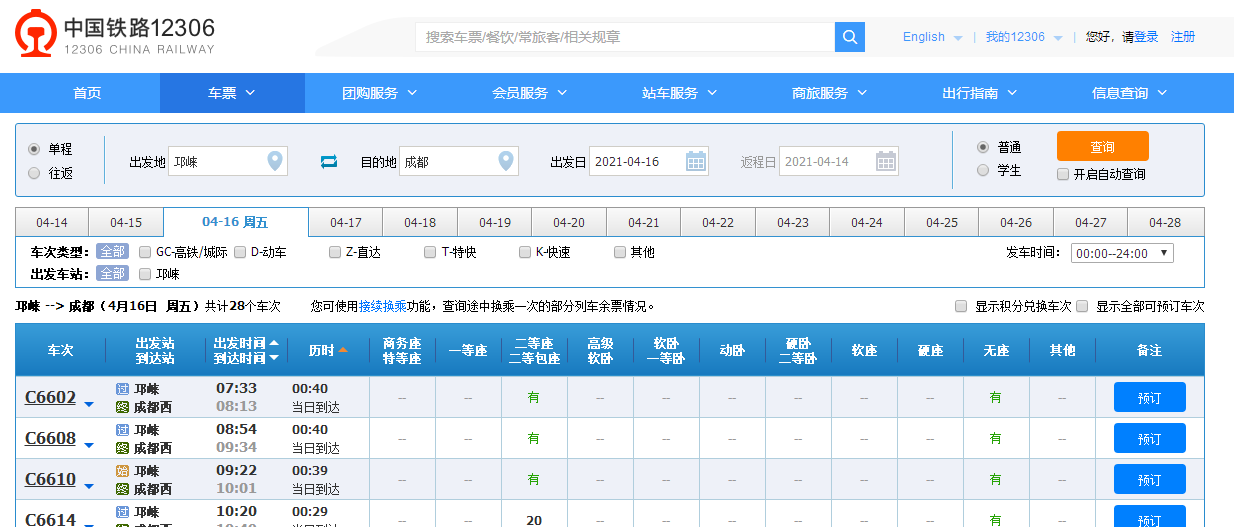Click the location pin in destination field
Viewport: 1234px width, 527px height.
tap(506, 161)
